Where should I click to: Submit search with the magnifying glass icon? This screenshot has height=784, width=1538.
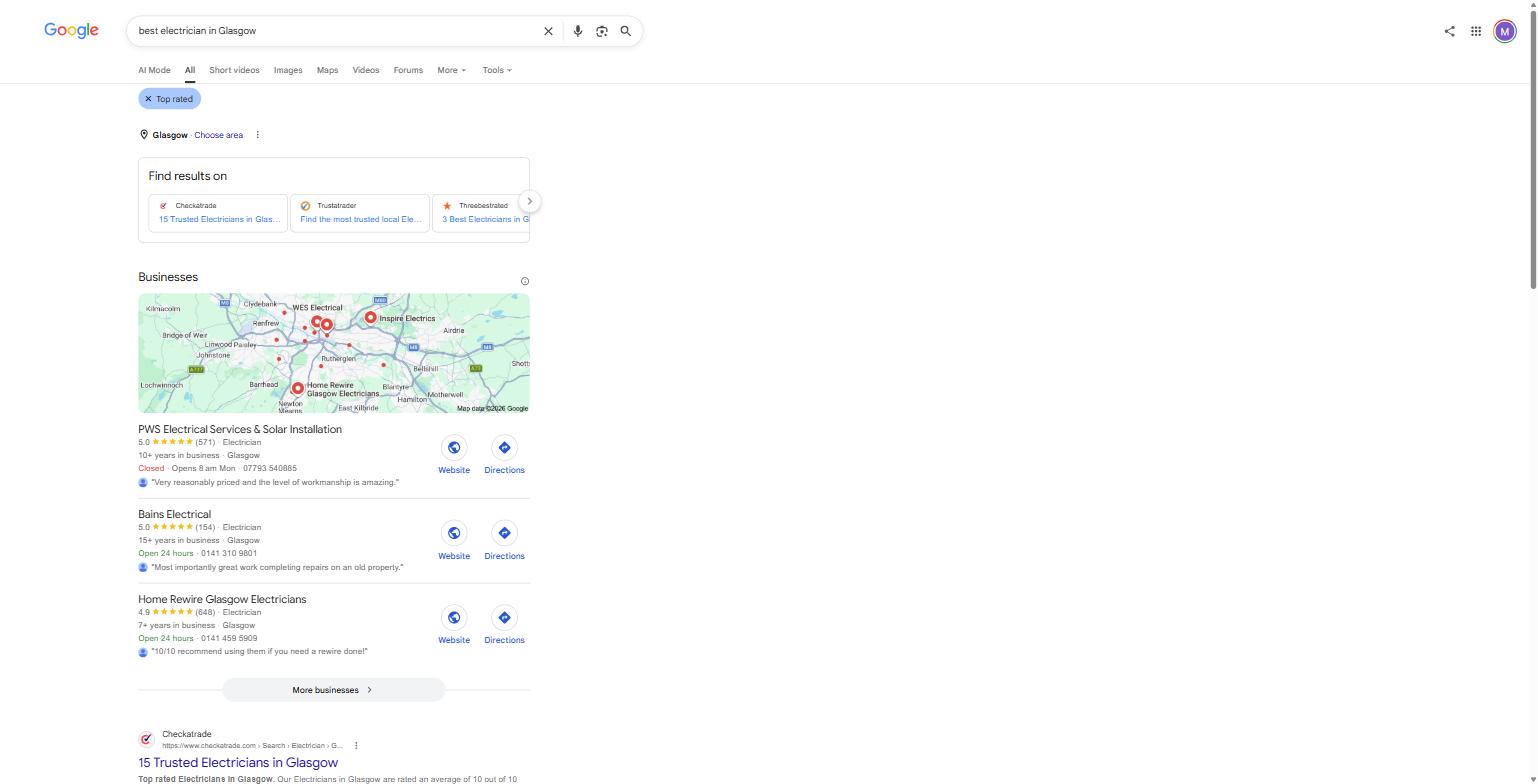coord(626,31)
